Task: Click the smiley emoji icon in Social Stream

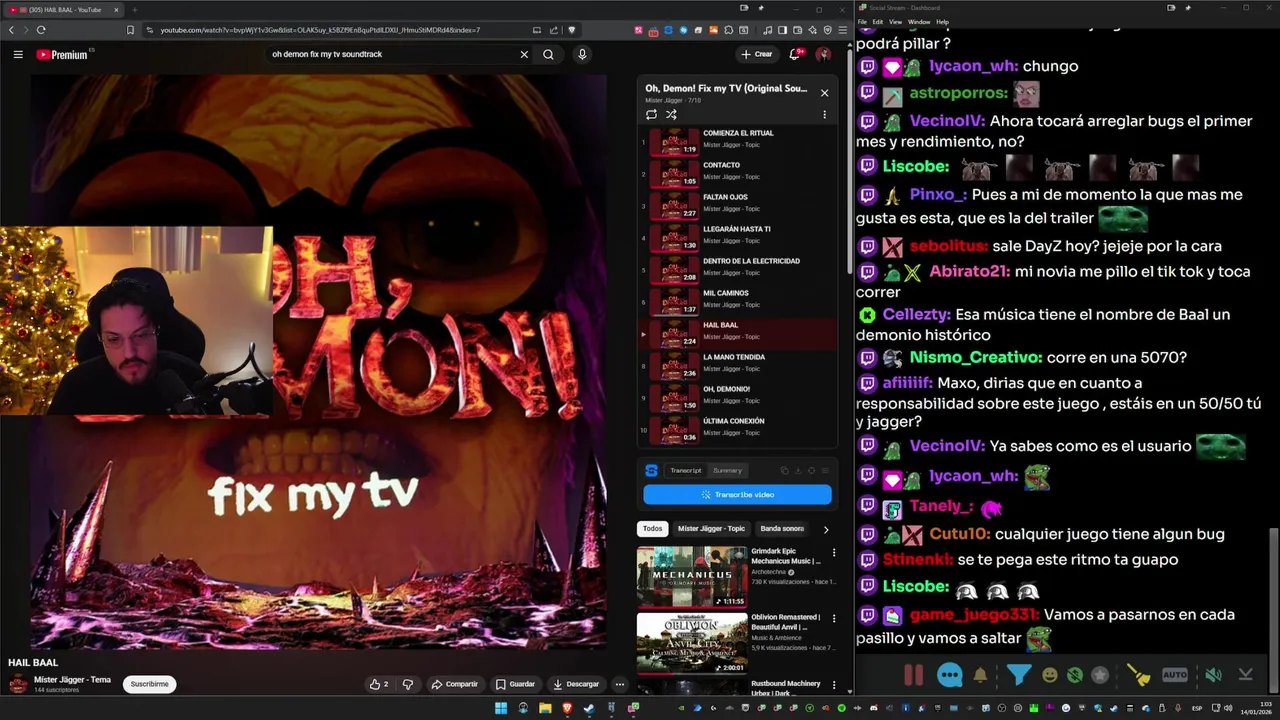Action: point(1050,675)
